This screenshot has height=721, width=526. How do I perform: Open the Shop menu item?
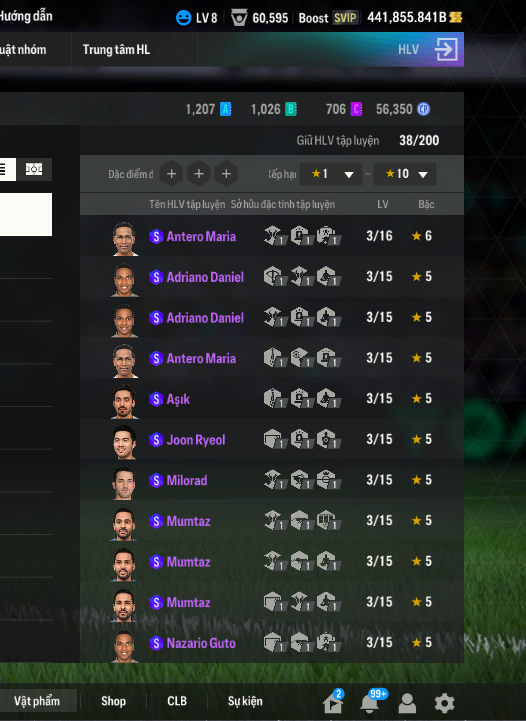click(x=113, y=701)
